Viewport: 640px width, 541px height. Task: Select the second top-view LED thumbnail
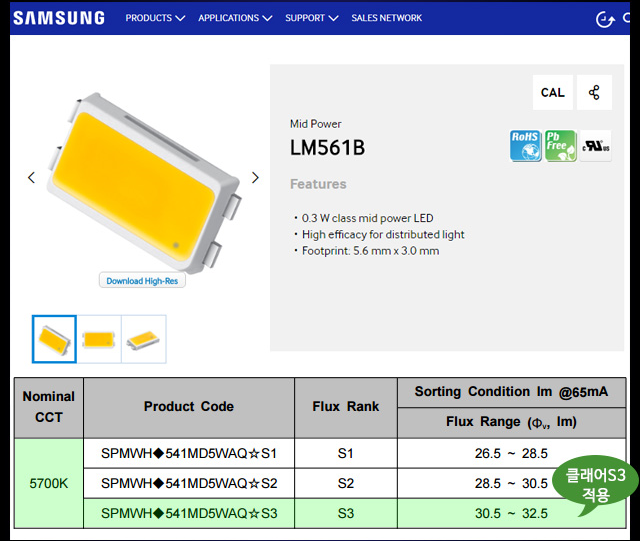[x=99, y=339]
